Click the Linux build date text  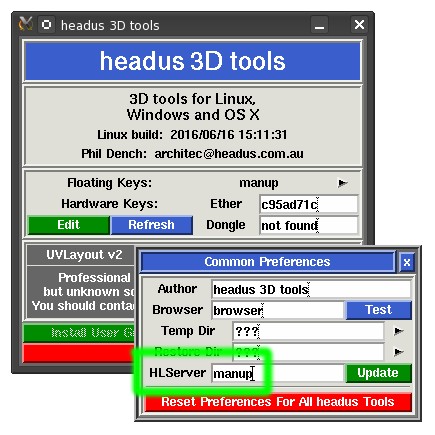229,135
